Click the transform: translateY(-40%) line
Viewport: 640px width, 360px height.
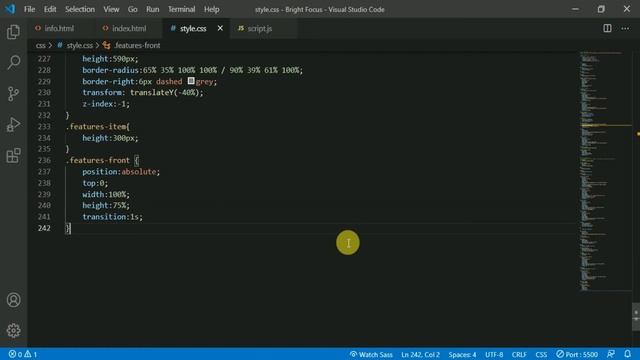pos(143,93)
